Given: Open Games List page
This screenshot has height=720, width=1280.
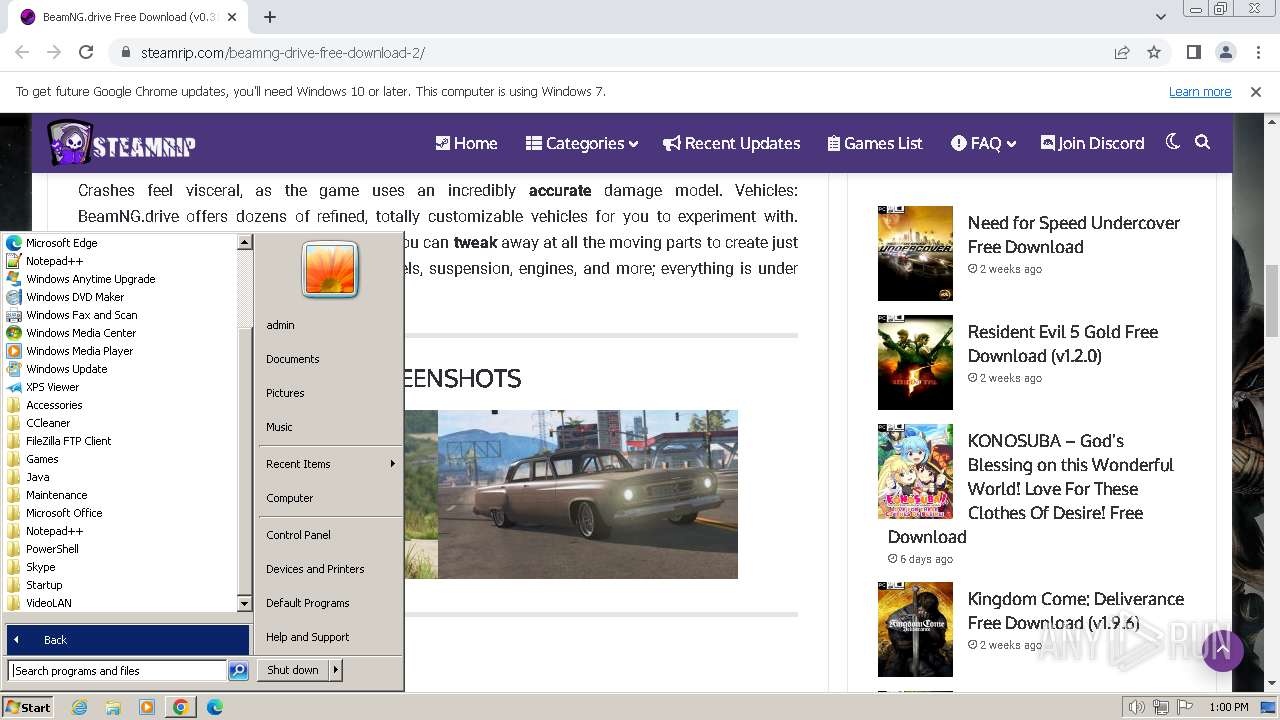Looking at the screenshot, I should (875, 143).
